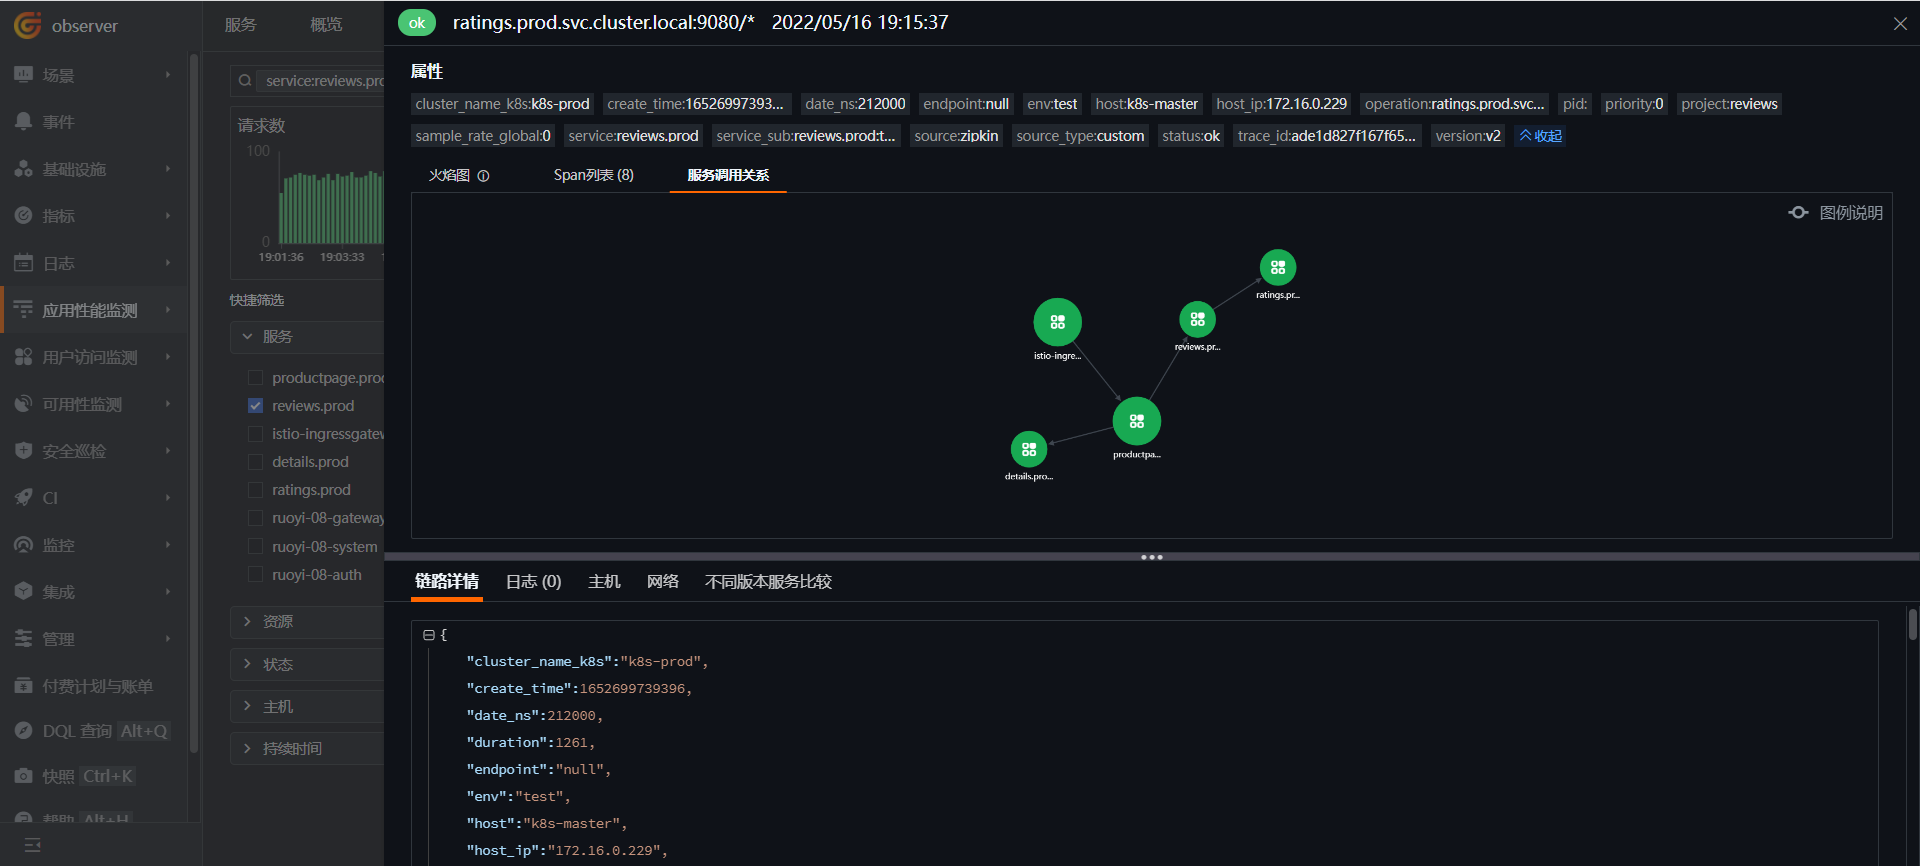The width and height of the screenshot is (1920, 866).
Task: Check the ruoyi-08-gateway service filter
Action: (255, 518)
